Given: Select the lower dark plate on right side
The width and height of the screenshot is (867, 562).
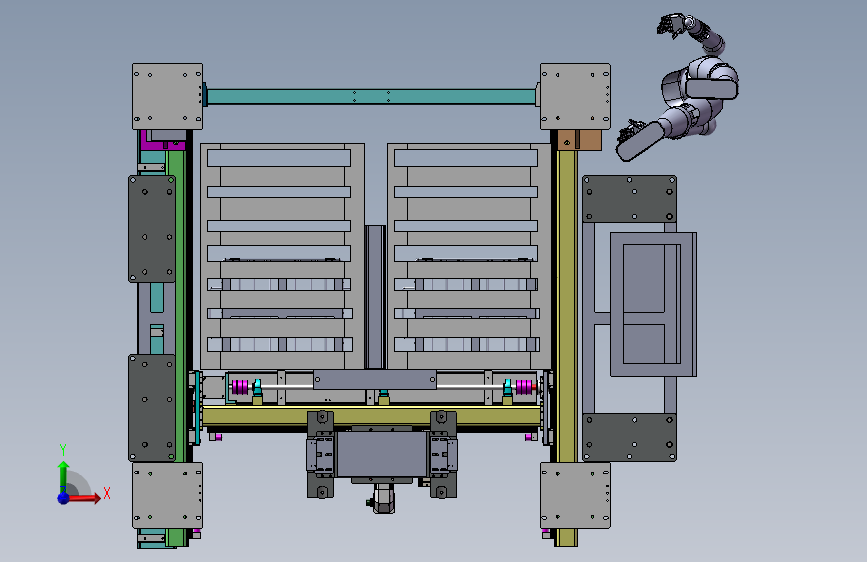Looking at the screenshot, I should 629,437.
